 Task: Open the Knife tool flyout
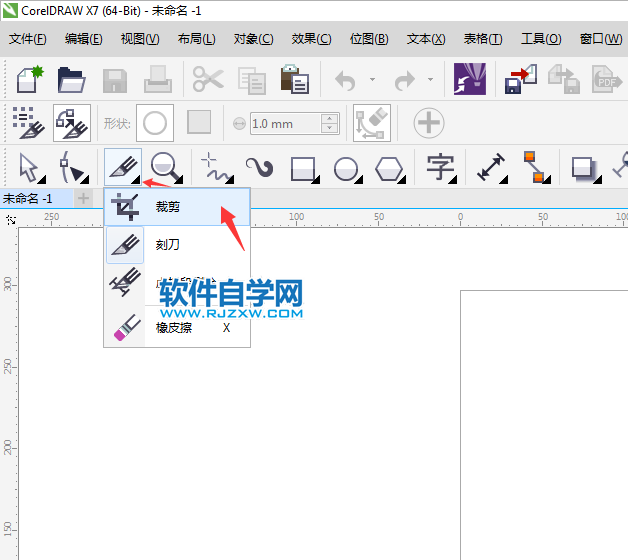pos(123,167)
